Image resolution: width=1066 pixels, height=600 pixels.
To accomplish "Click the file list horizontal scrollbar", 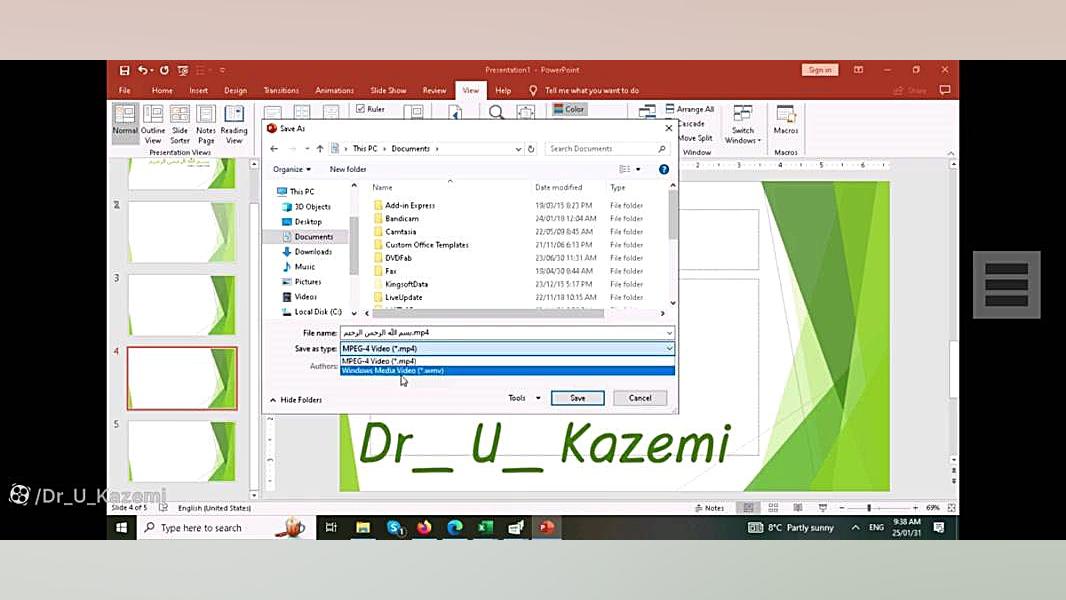I will pos(488,313).
